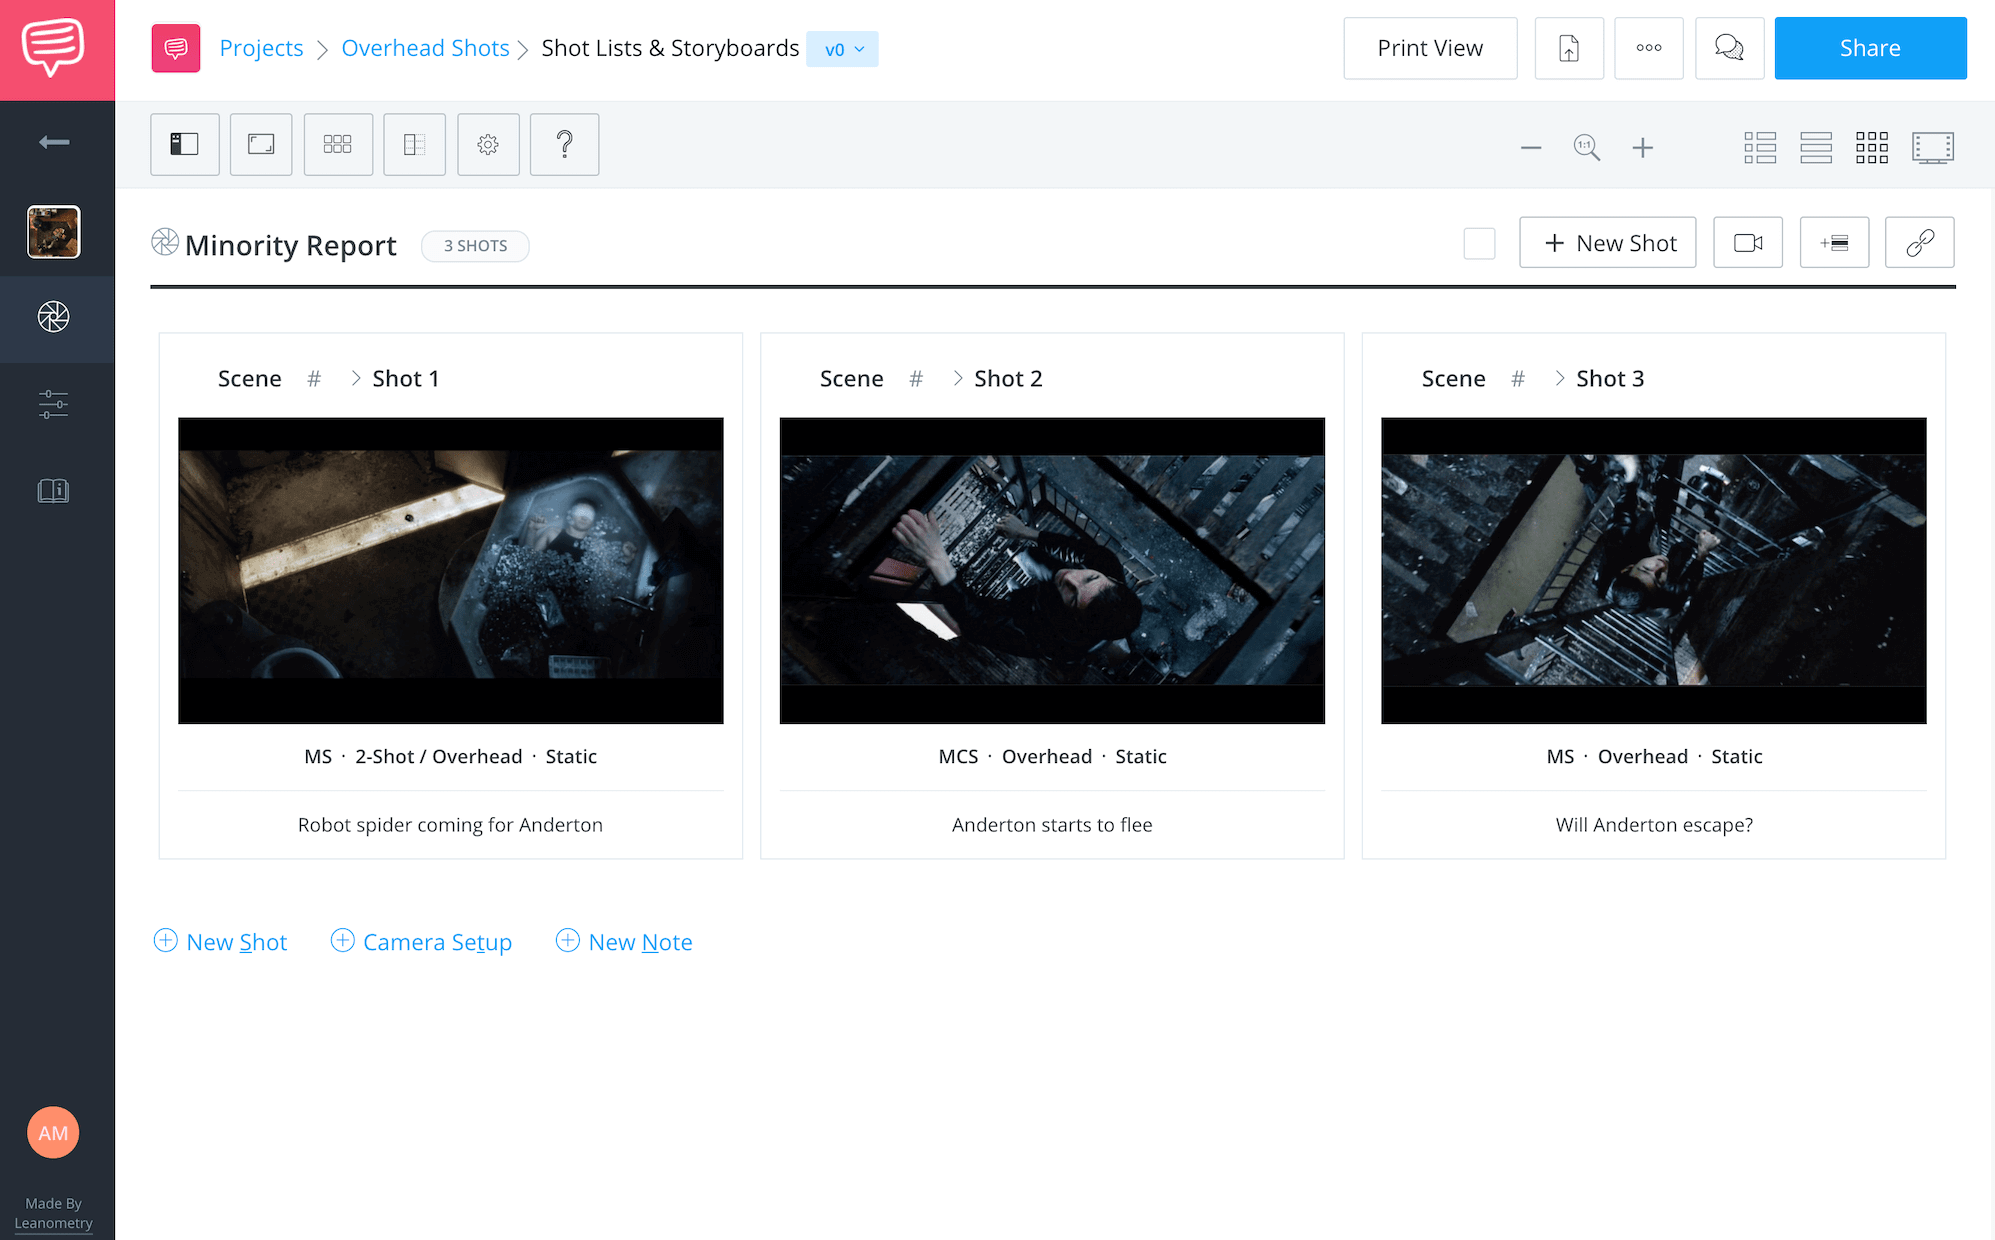The image size is (1995, 1240).
Task: Click the chevron between Scene and Shot 1
Action: (355, 378)
